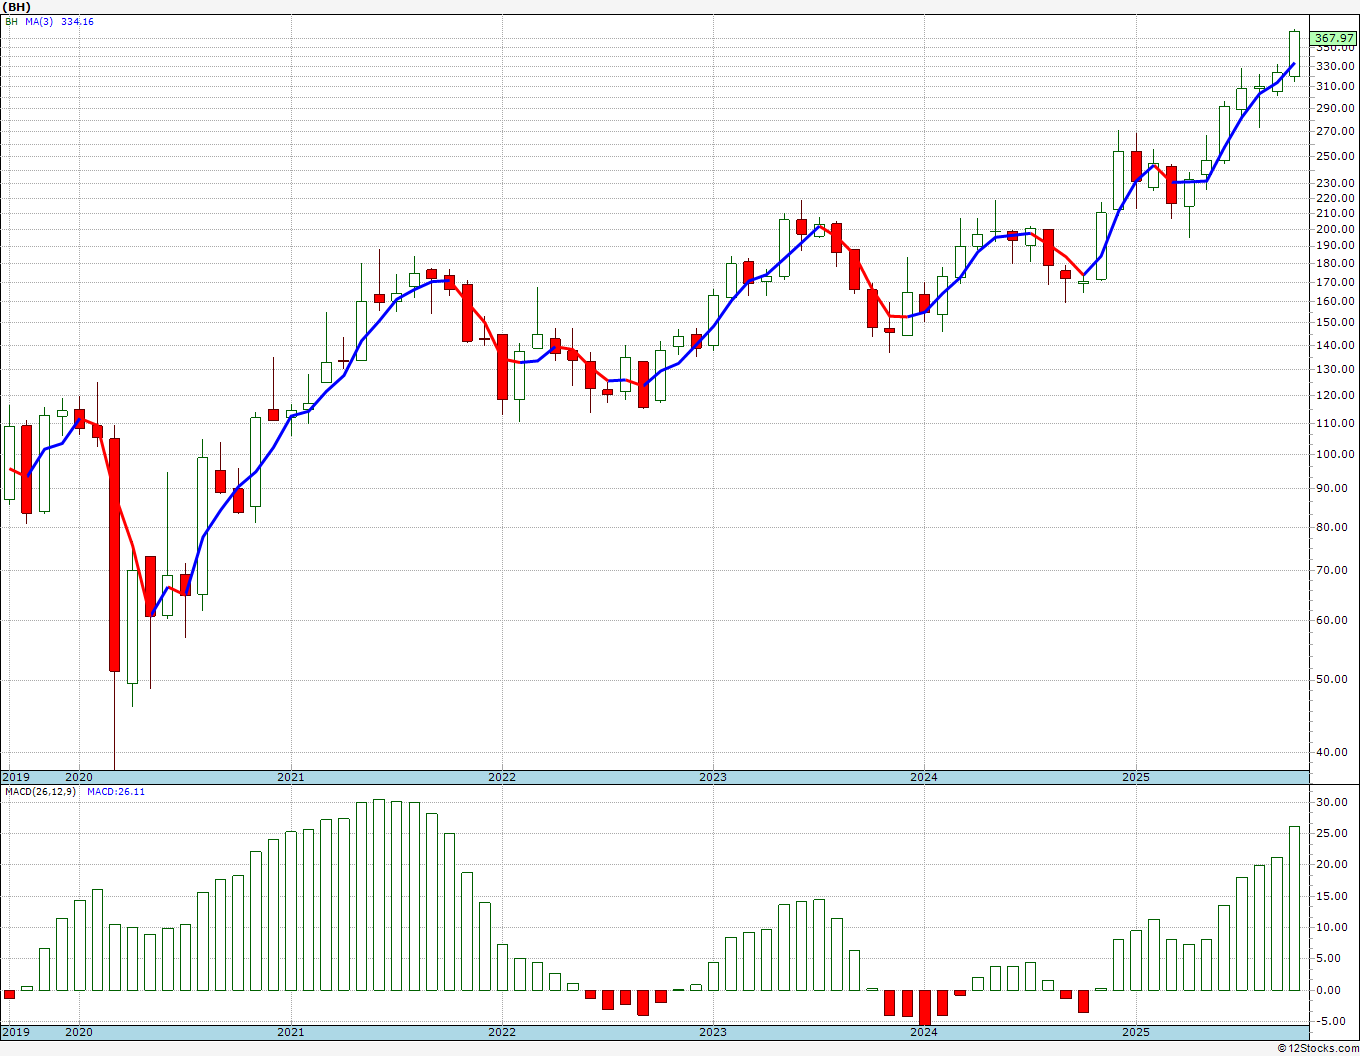The image size is (1360, 1056).
Task: Click the (BH) ticker title
Action: click(x=16, y=7)
